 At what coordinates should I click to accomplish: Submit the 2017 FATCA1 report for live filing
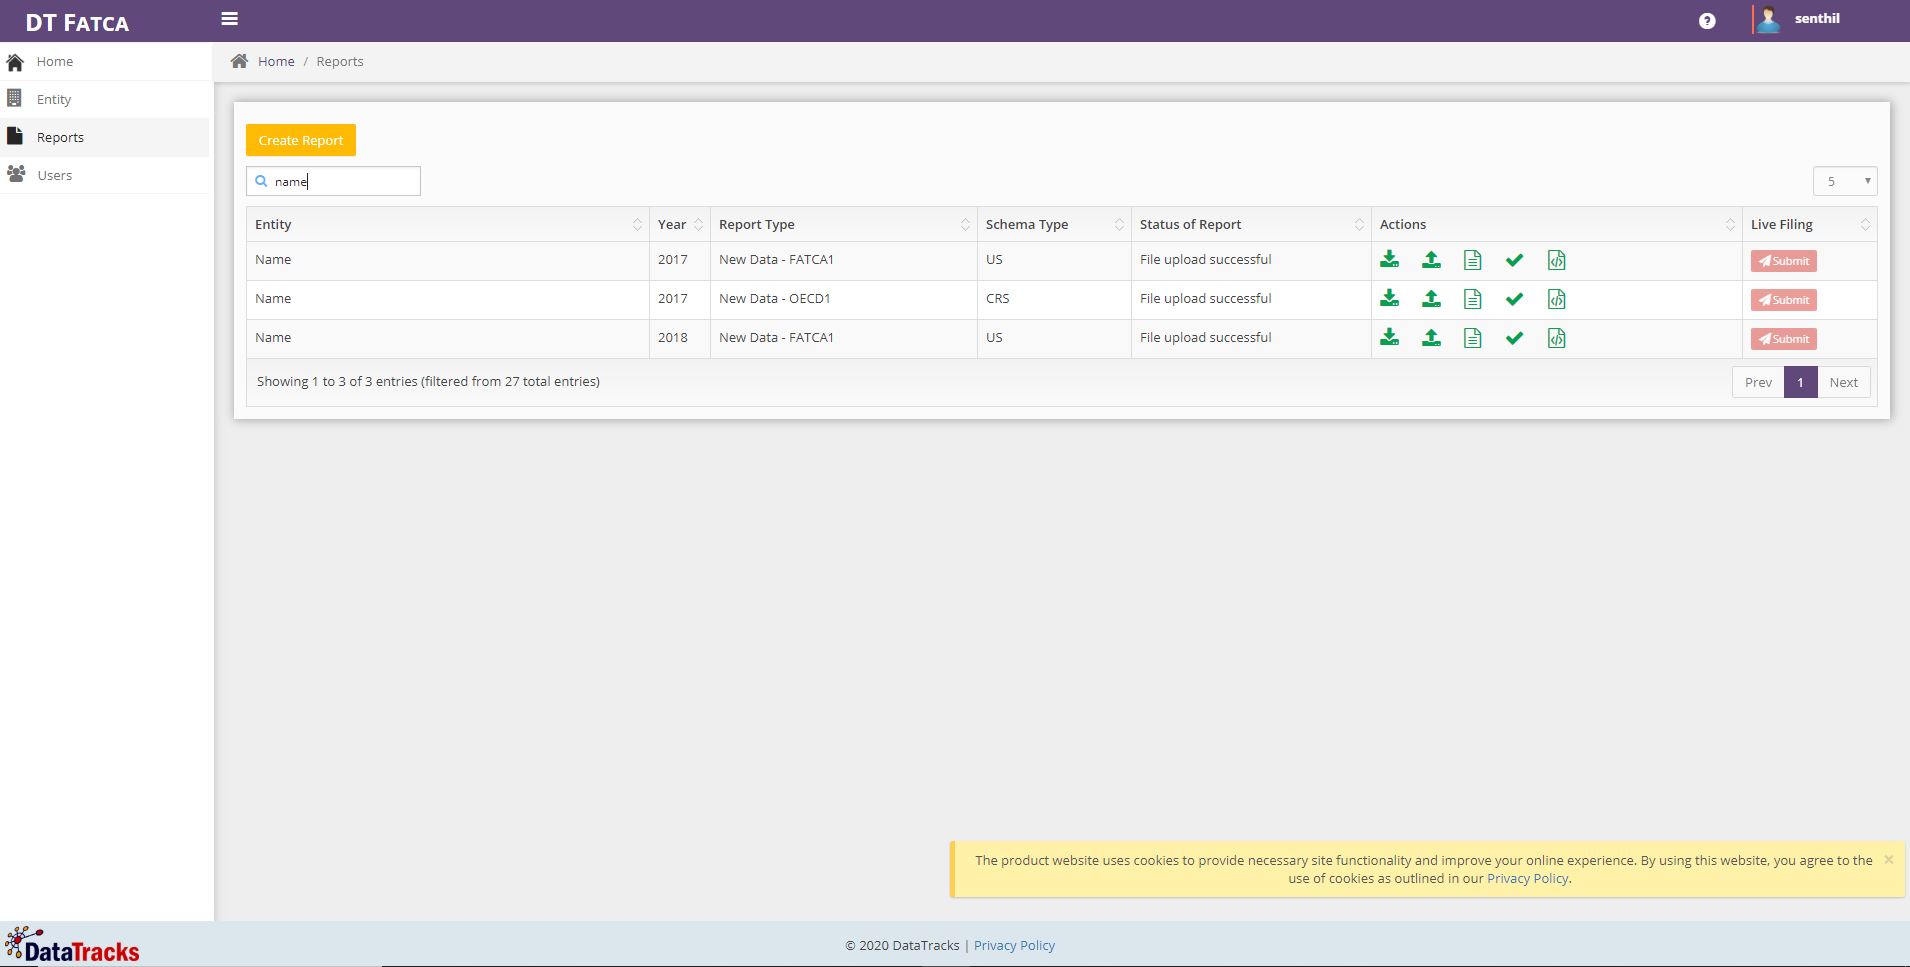pos(1783,261)
